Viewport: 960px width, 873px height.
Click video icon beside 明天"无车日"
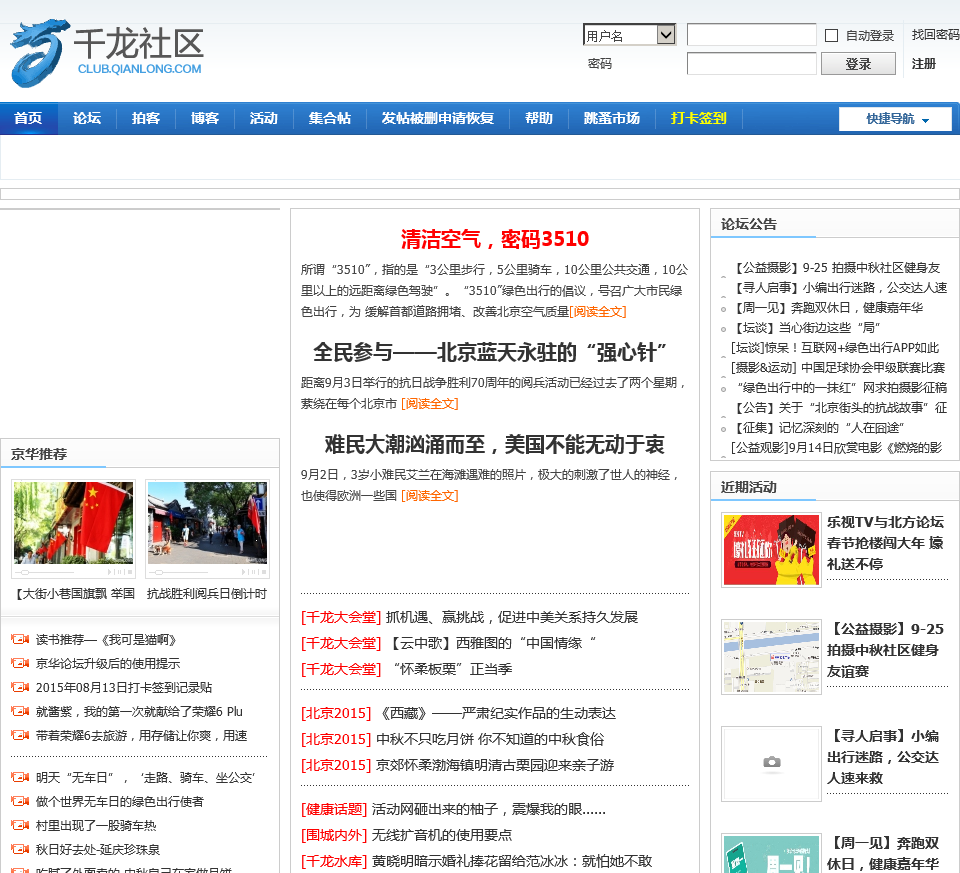[20, 777]
